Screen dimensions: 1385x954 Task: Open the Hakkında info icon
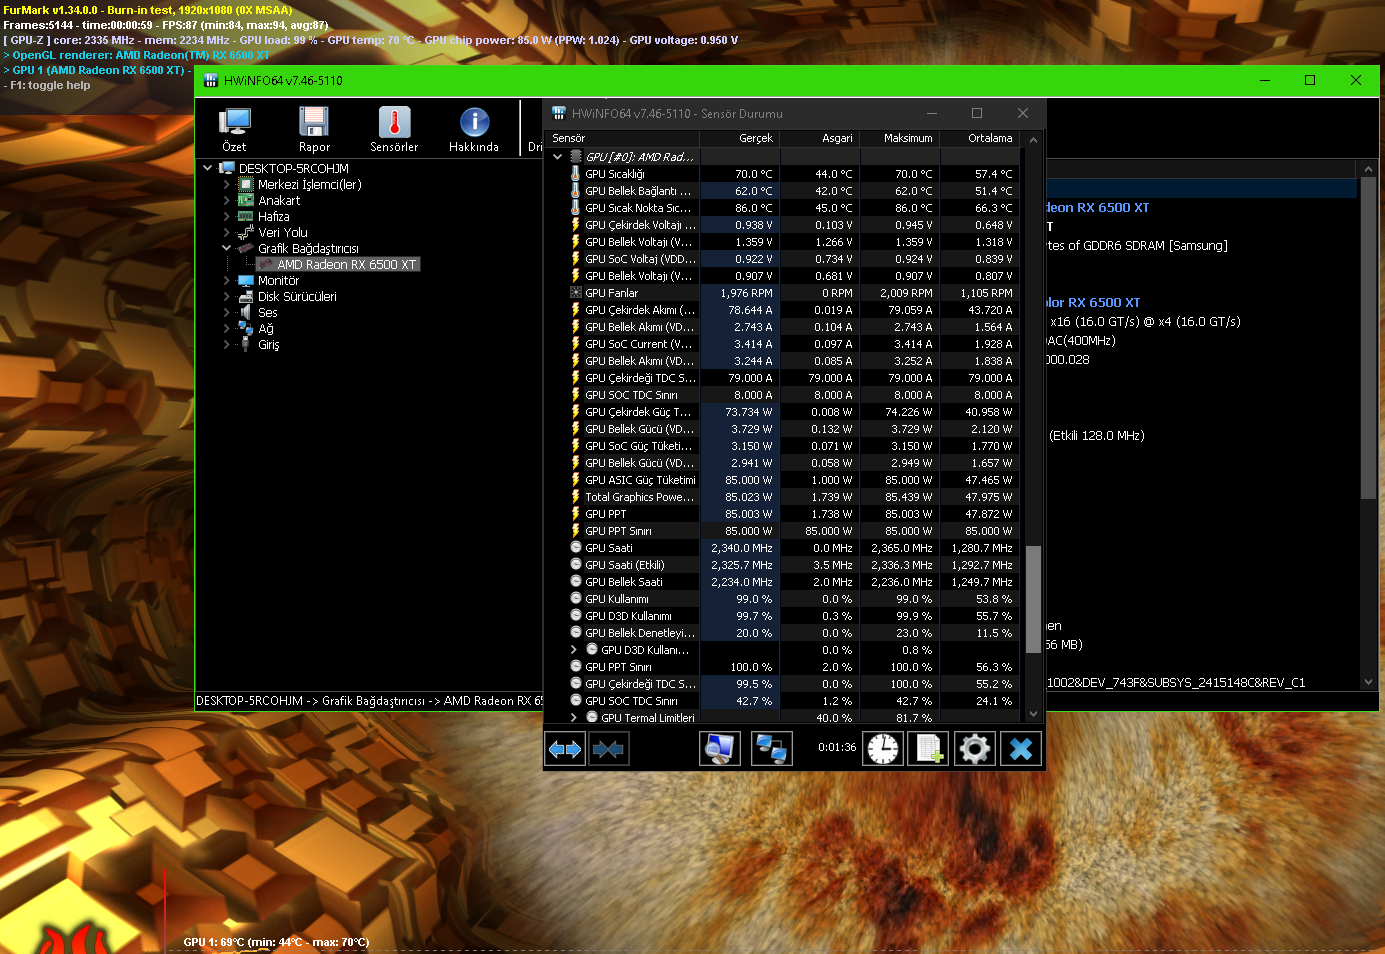coord(474,122)
